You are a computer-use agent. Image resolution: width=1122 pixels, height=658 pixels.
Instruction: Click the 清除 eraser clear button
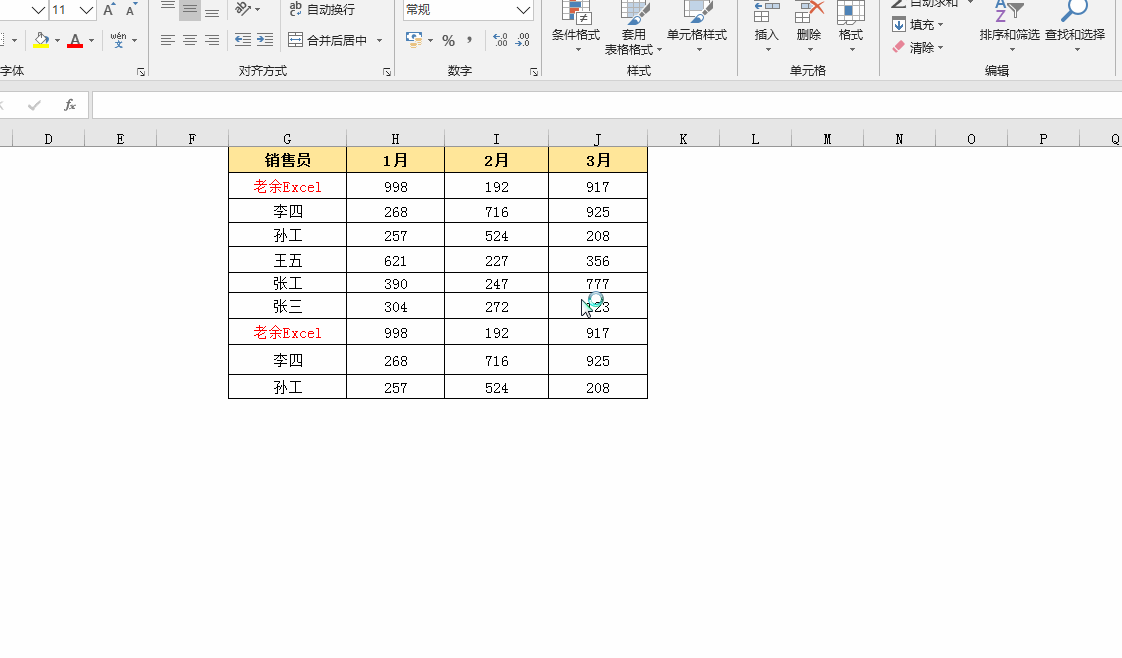click(x=917, y=48)
